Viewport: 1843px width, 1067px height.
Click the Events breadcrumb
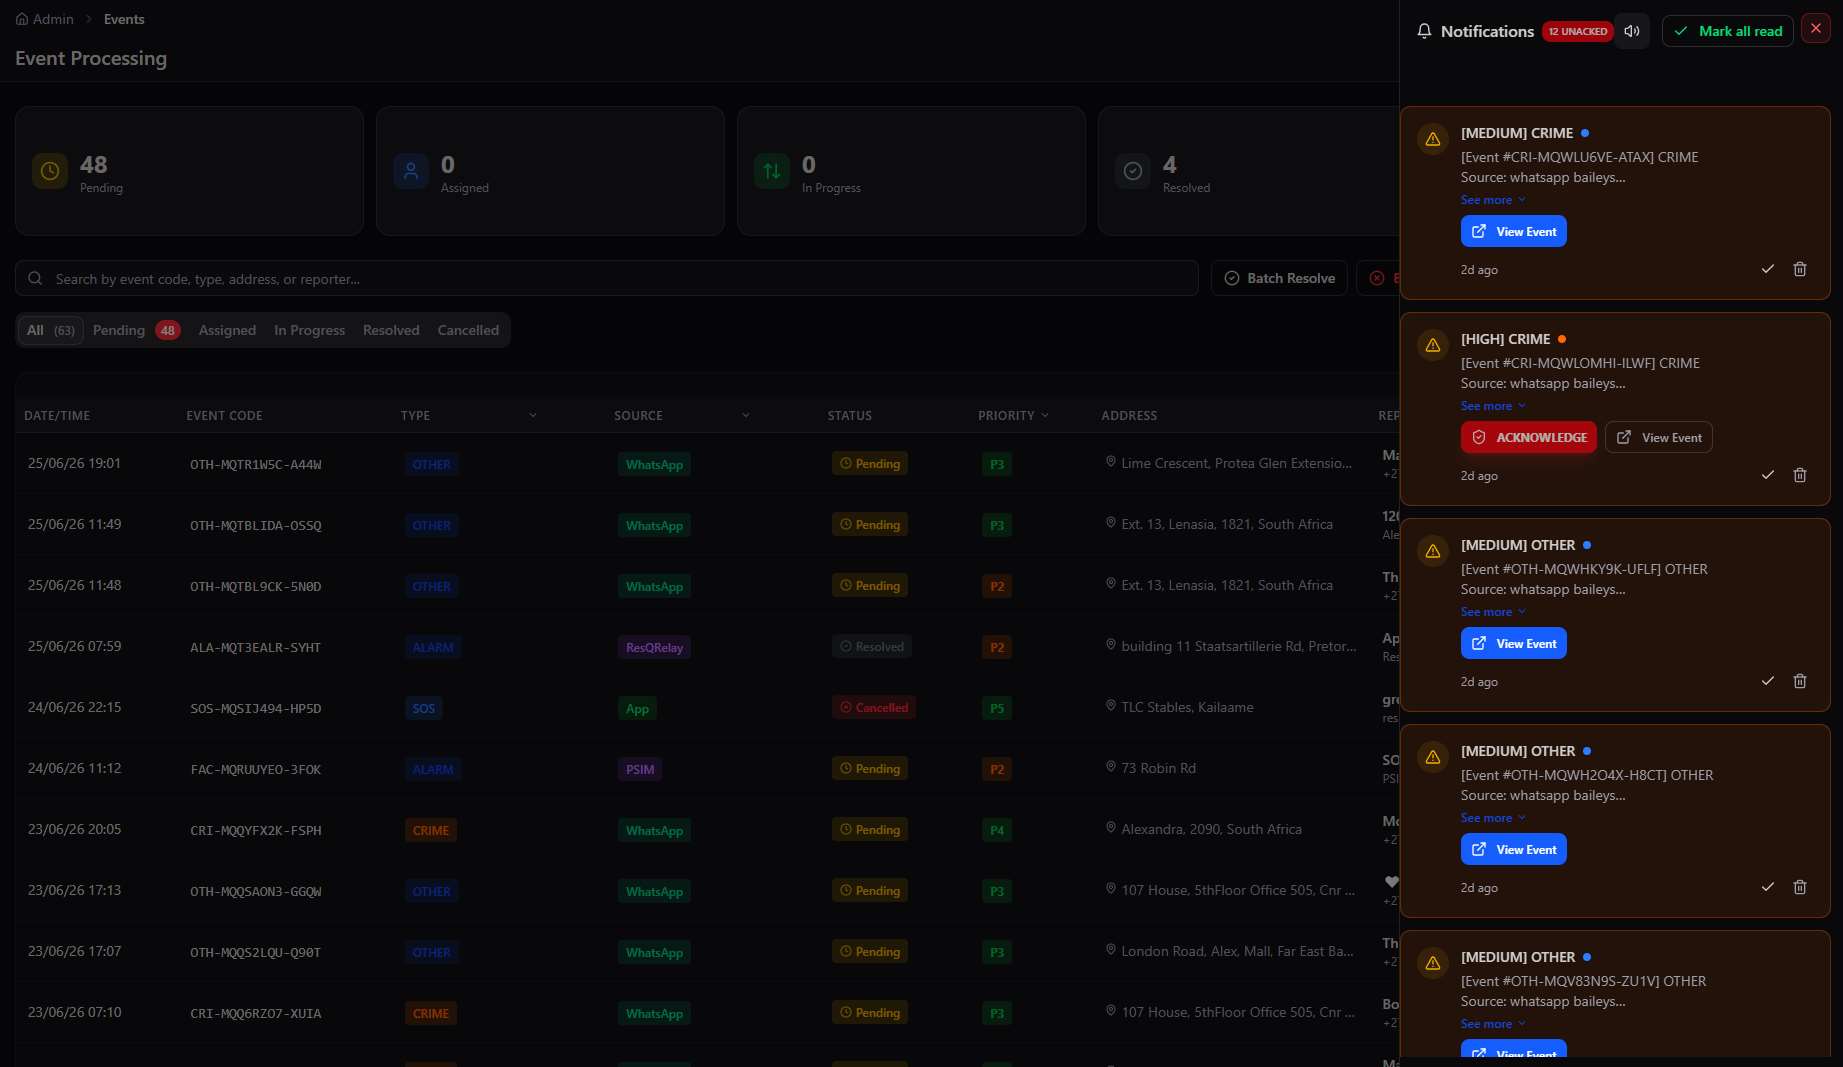(x=124, y=19)
